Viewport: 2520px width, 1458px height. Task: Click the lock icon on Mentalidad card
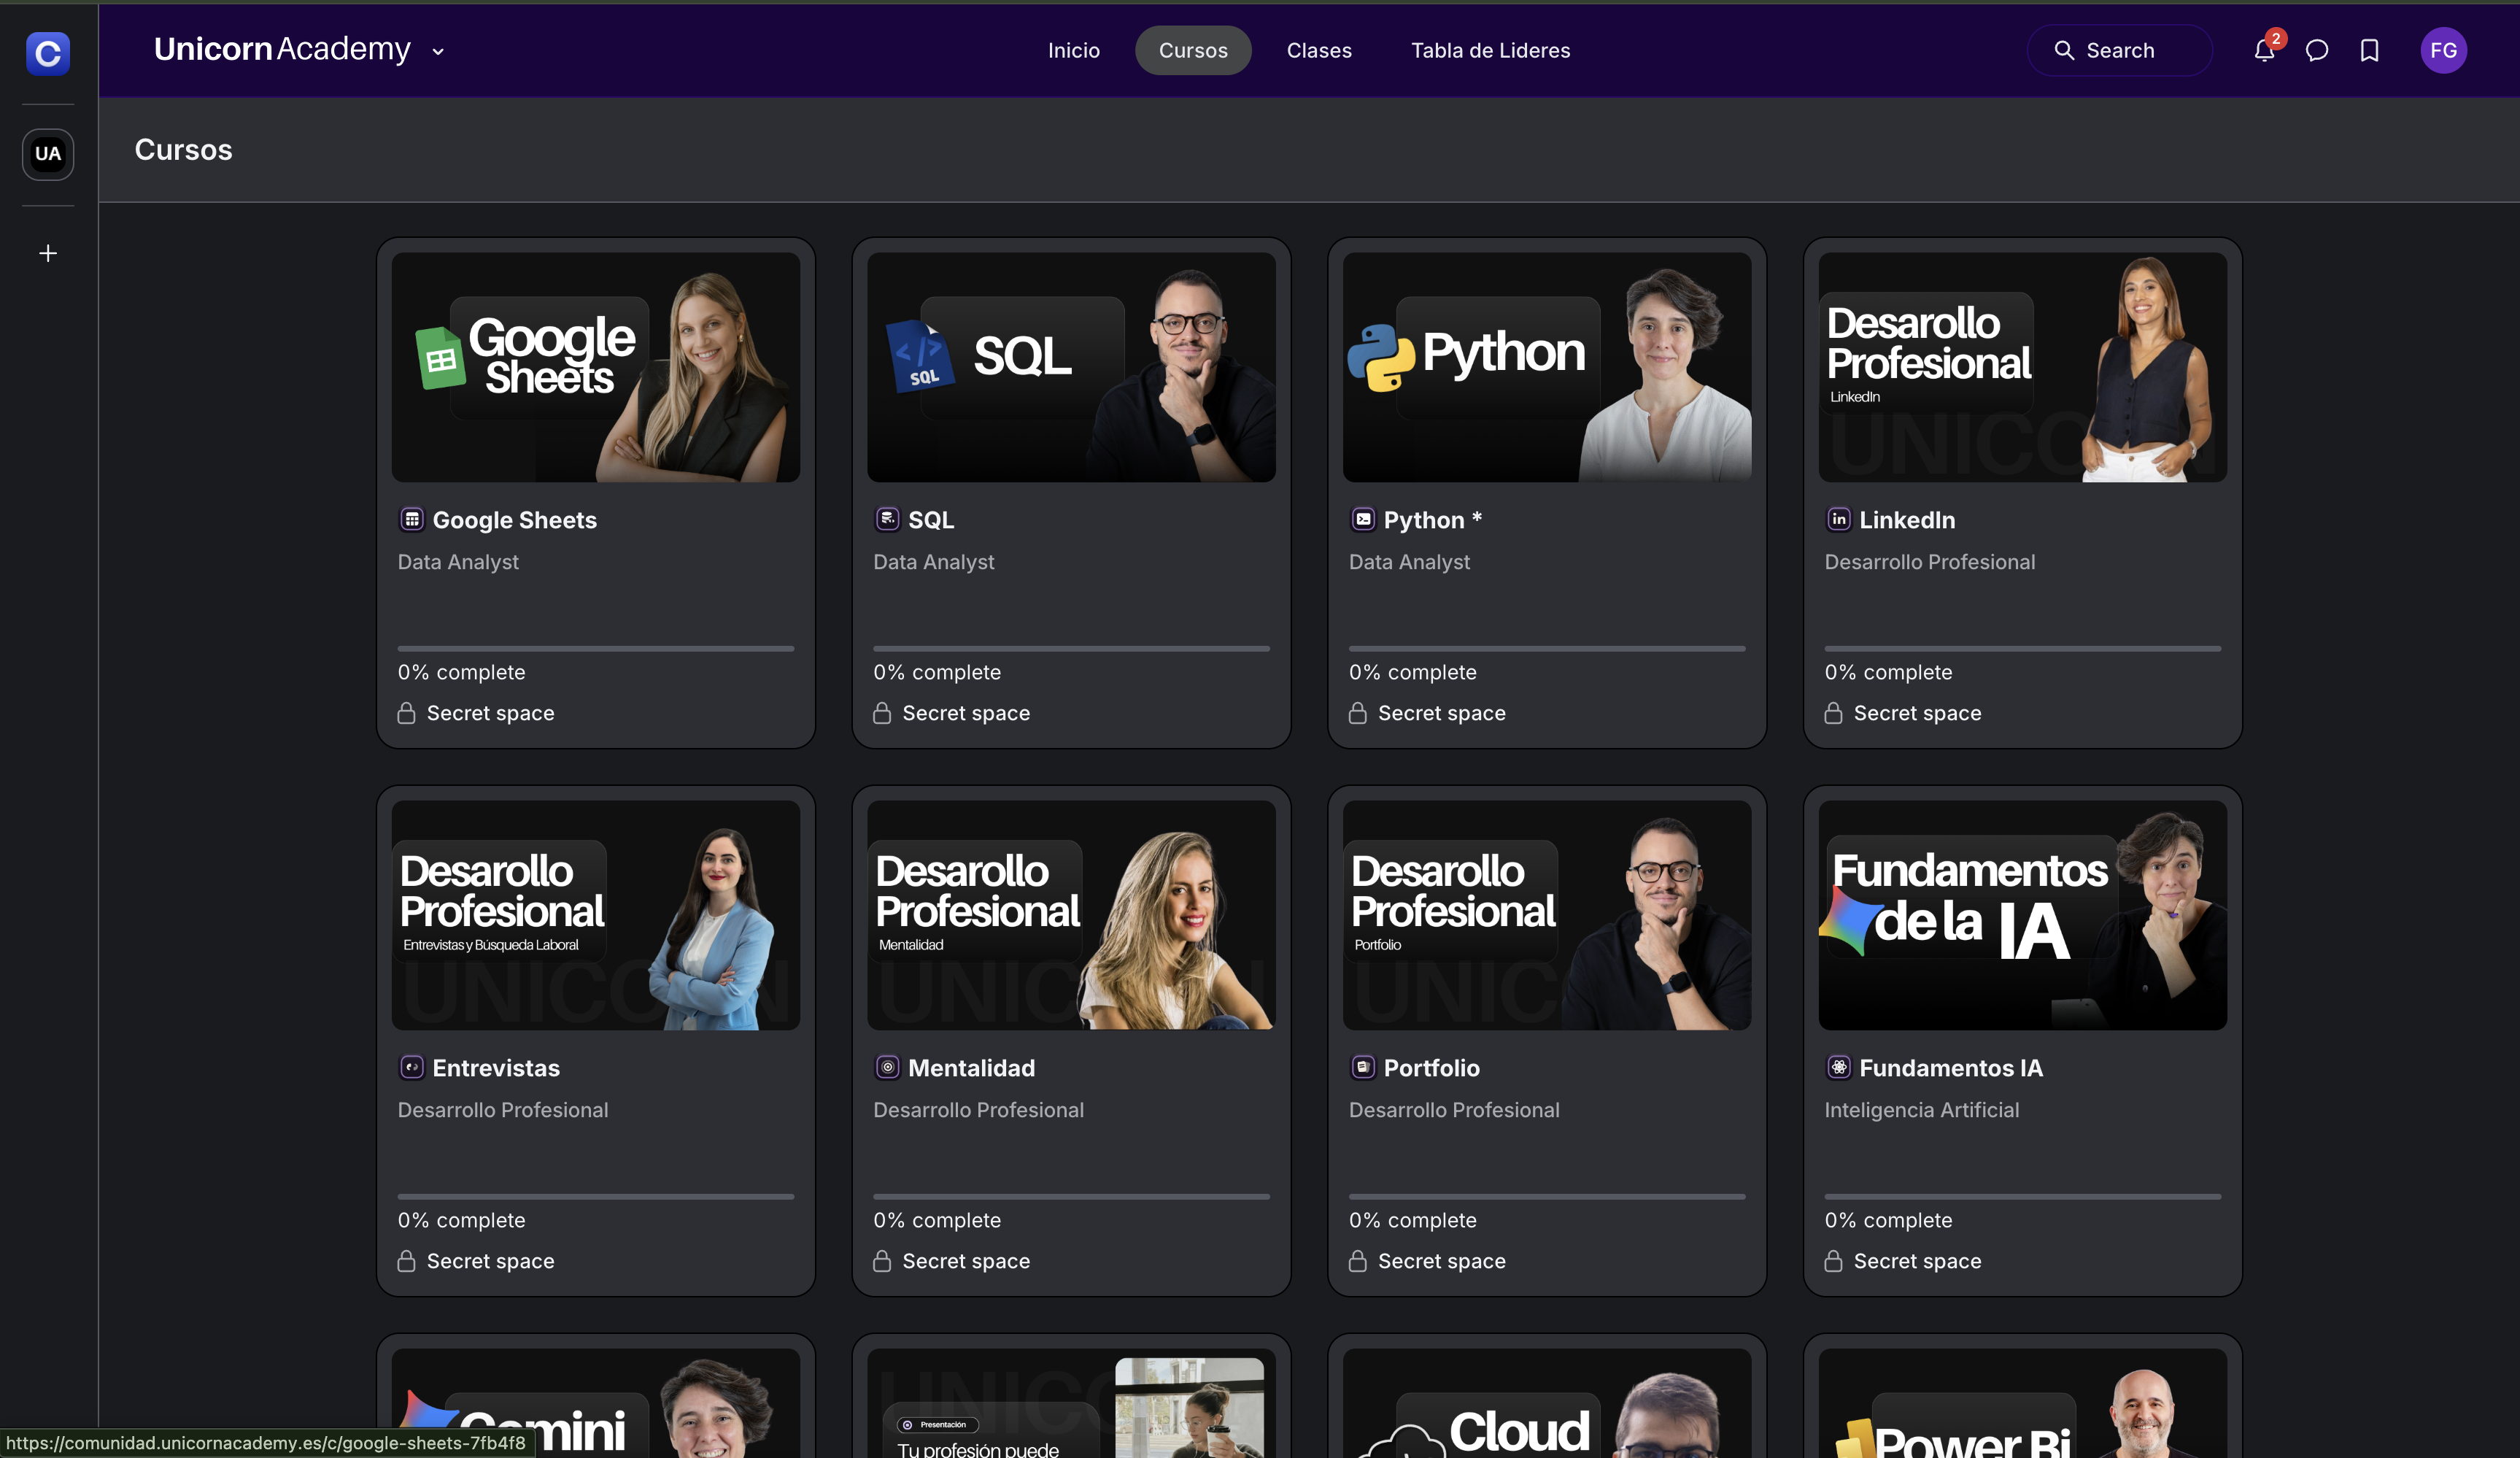tap(882, 1261)
